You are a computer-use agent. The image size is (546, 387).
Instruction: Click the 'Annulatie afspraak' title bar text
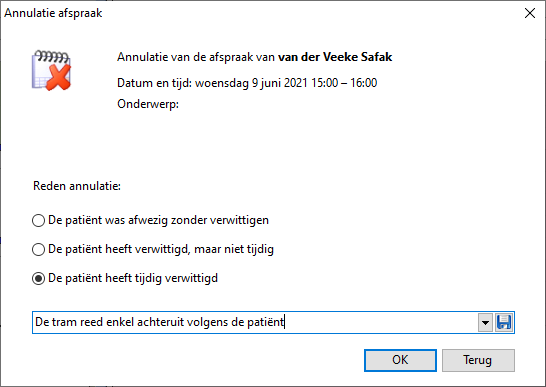click(53, 13)
